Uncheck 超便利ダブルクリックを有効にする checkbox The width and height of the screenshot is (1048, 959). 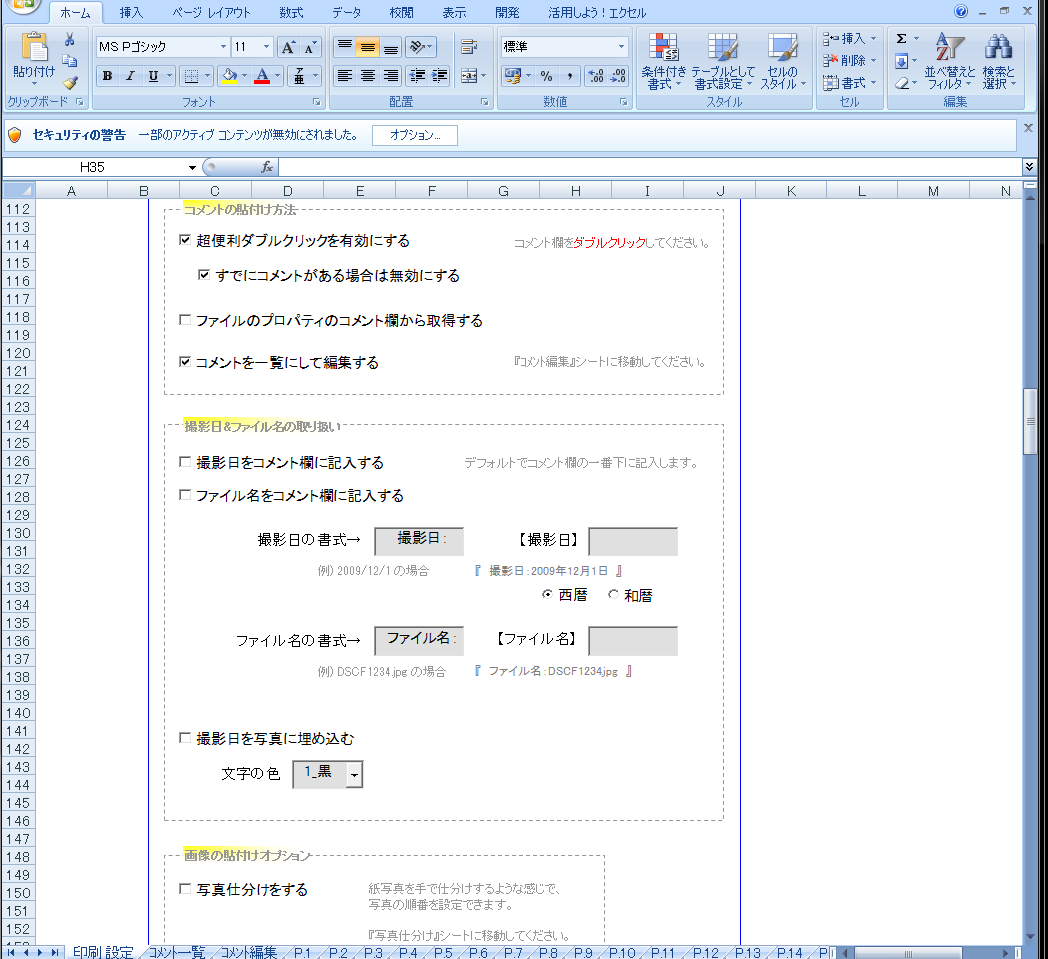185,240
